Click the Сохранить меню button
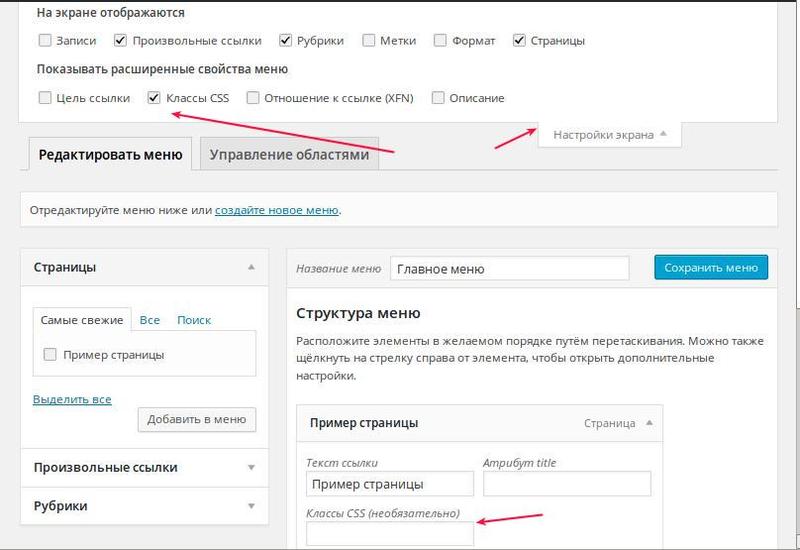 711,268
